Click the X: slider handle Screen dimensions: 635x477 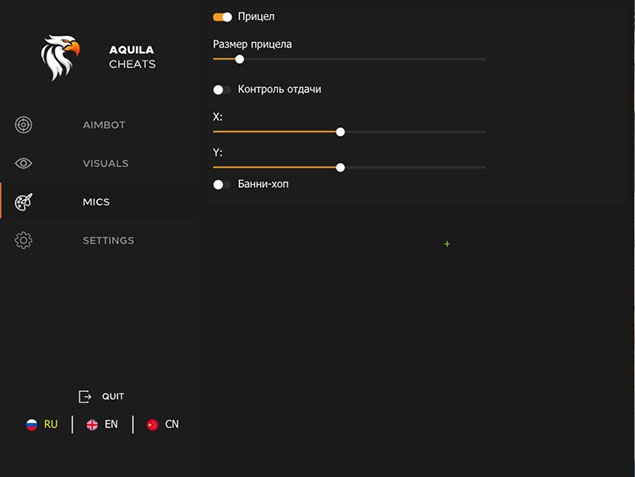click(341, 131)
